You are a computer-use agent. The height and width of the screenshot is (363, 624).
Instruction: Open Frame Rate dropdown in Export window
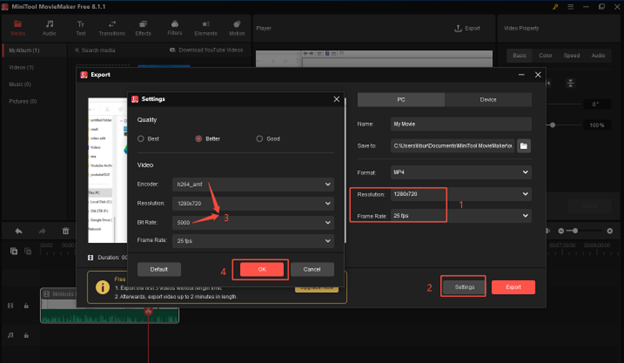[x=461, y=216]
